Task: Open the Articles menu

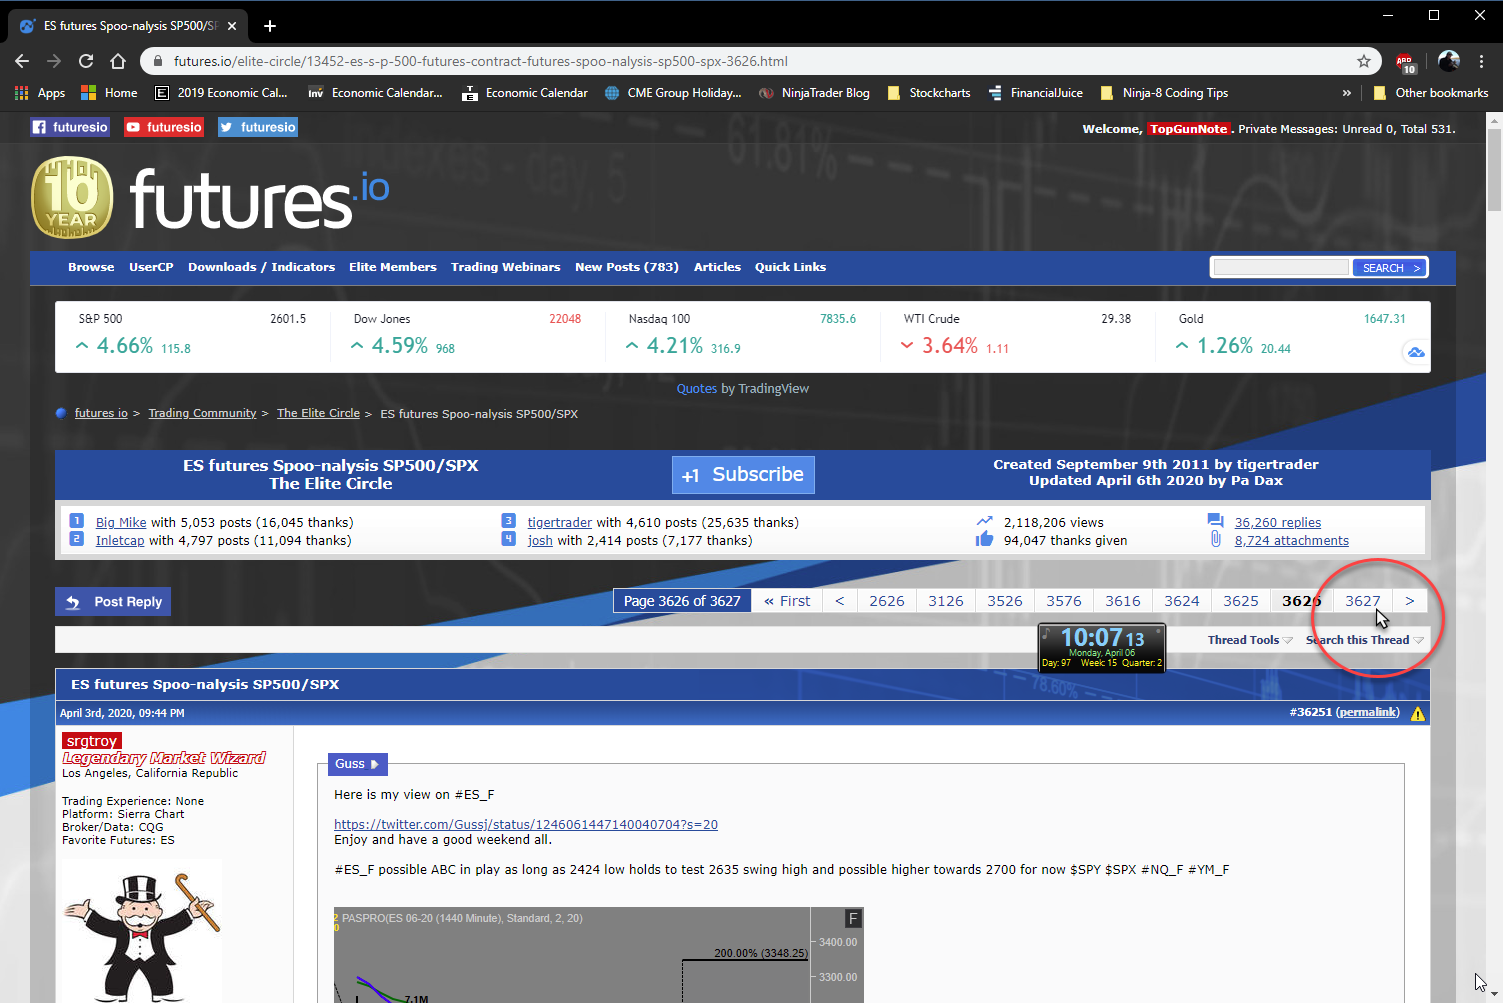Action: (718, 267)
